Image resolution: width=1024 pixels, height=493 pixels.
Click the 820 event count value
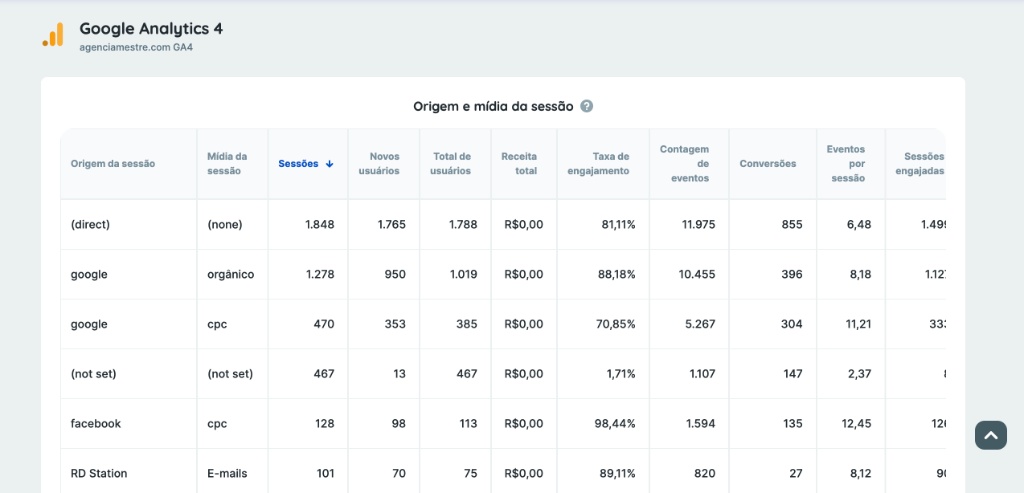click(x=705, y=473)
